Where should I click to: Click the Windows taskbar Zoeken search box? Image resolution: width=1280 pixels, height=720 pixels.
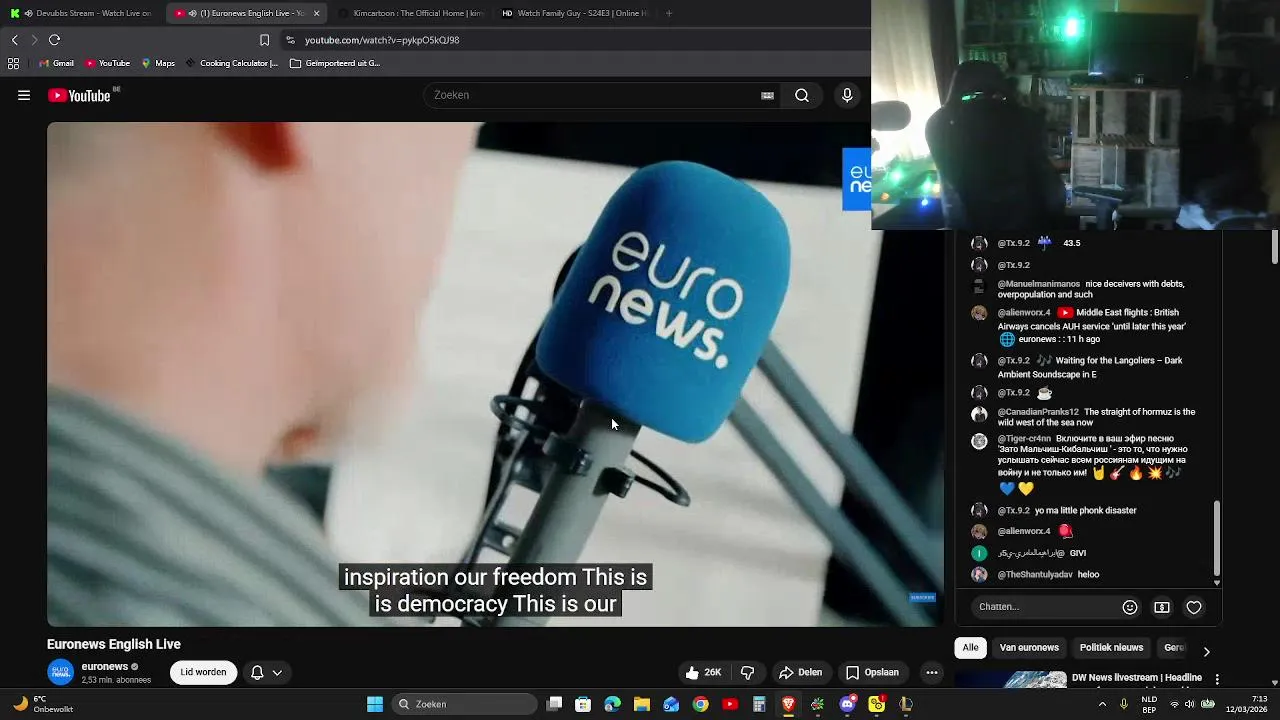(464, 704)
